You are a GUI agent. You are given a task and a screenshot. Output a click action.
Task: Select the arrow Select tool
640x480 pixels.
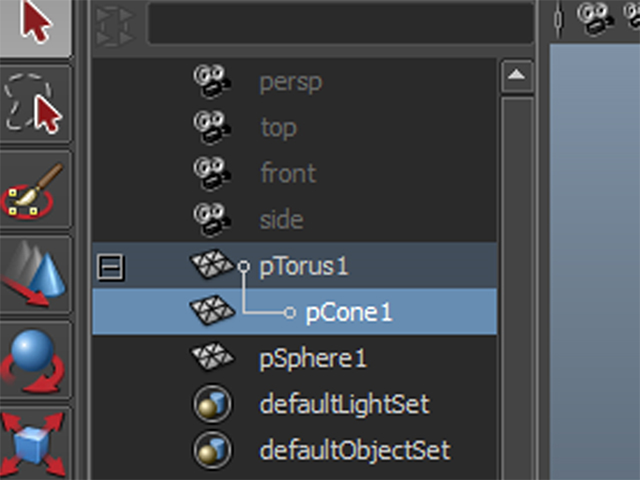coord(35,23)
